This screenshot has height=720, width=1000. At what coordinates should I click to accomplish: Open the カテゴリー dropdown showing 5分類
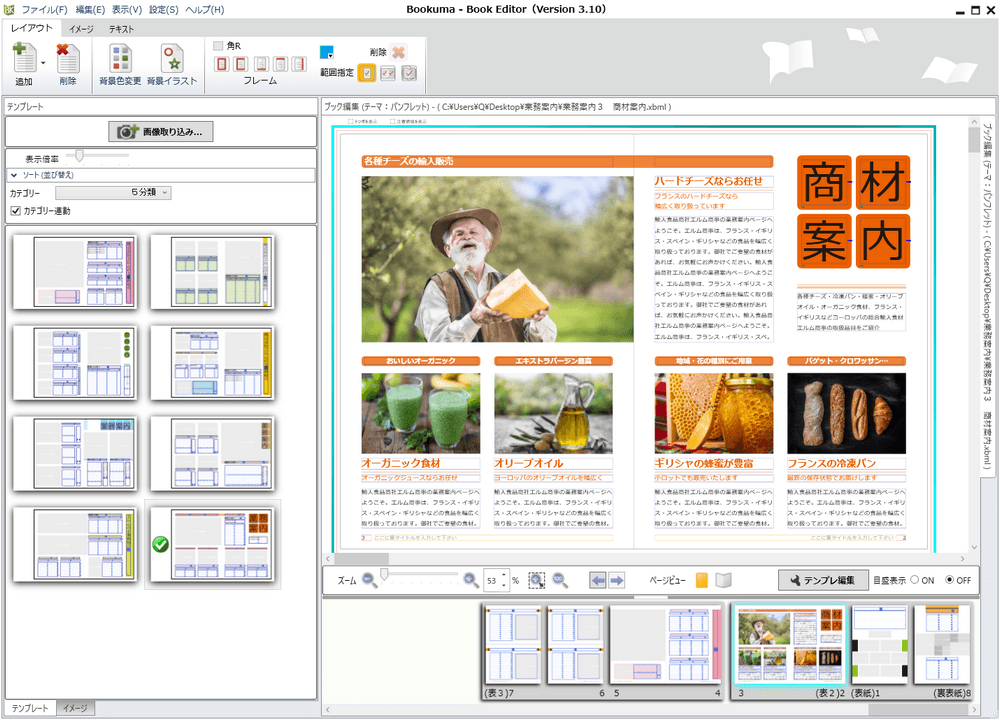[x=114, y=192]
